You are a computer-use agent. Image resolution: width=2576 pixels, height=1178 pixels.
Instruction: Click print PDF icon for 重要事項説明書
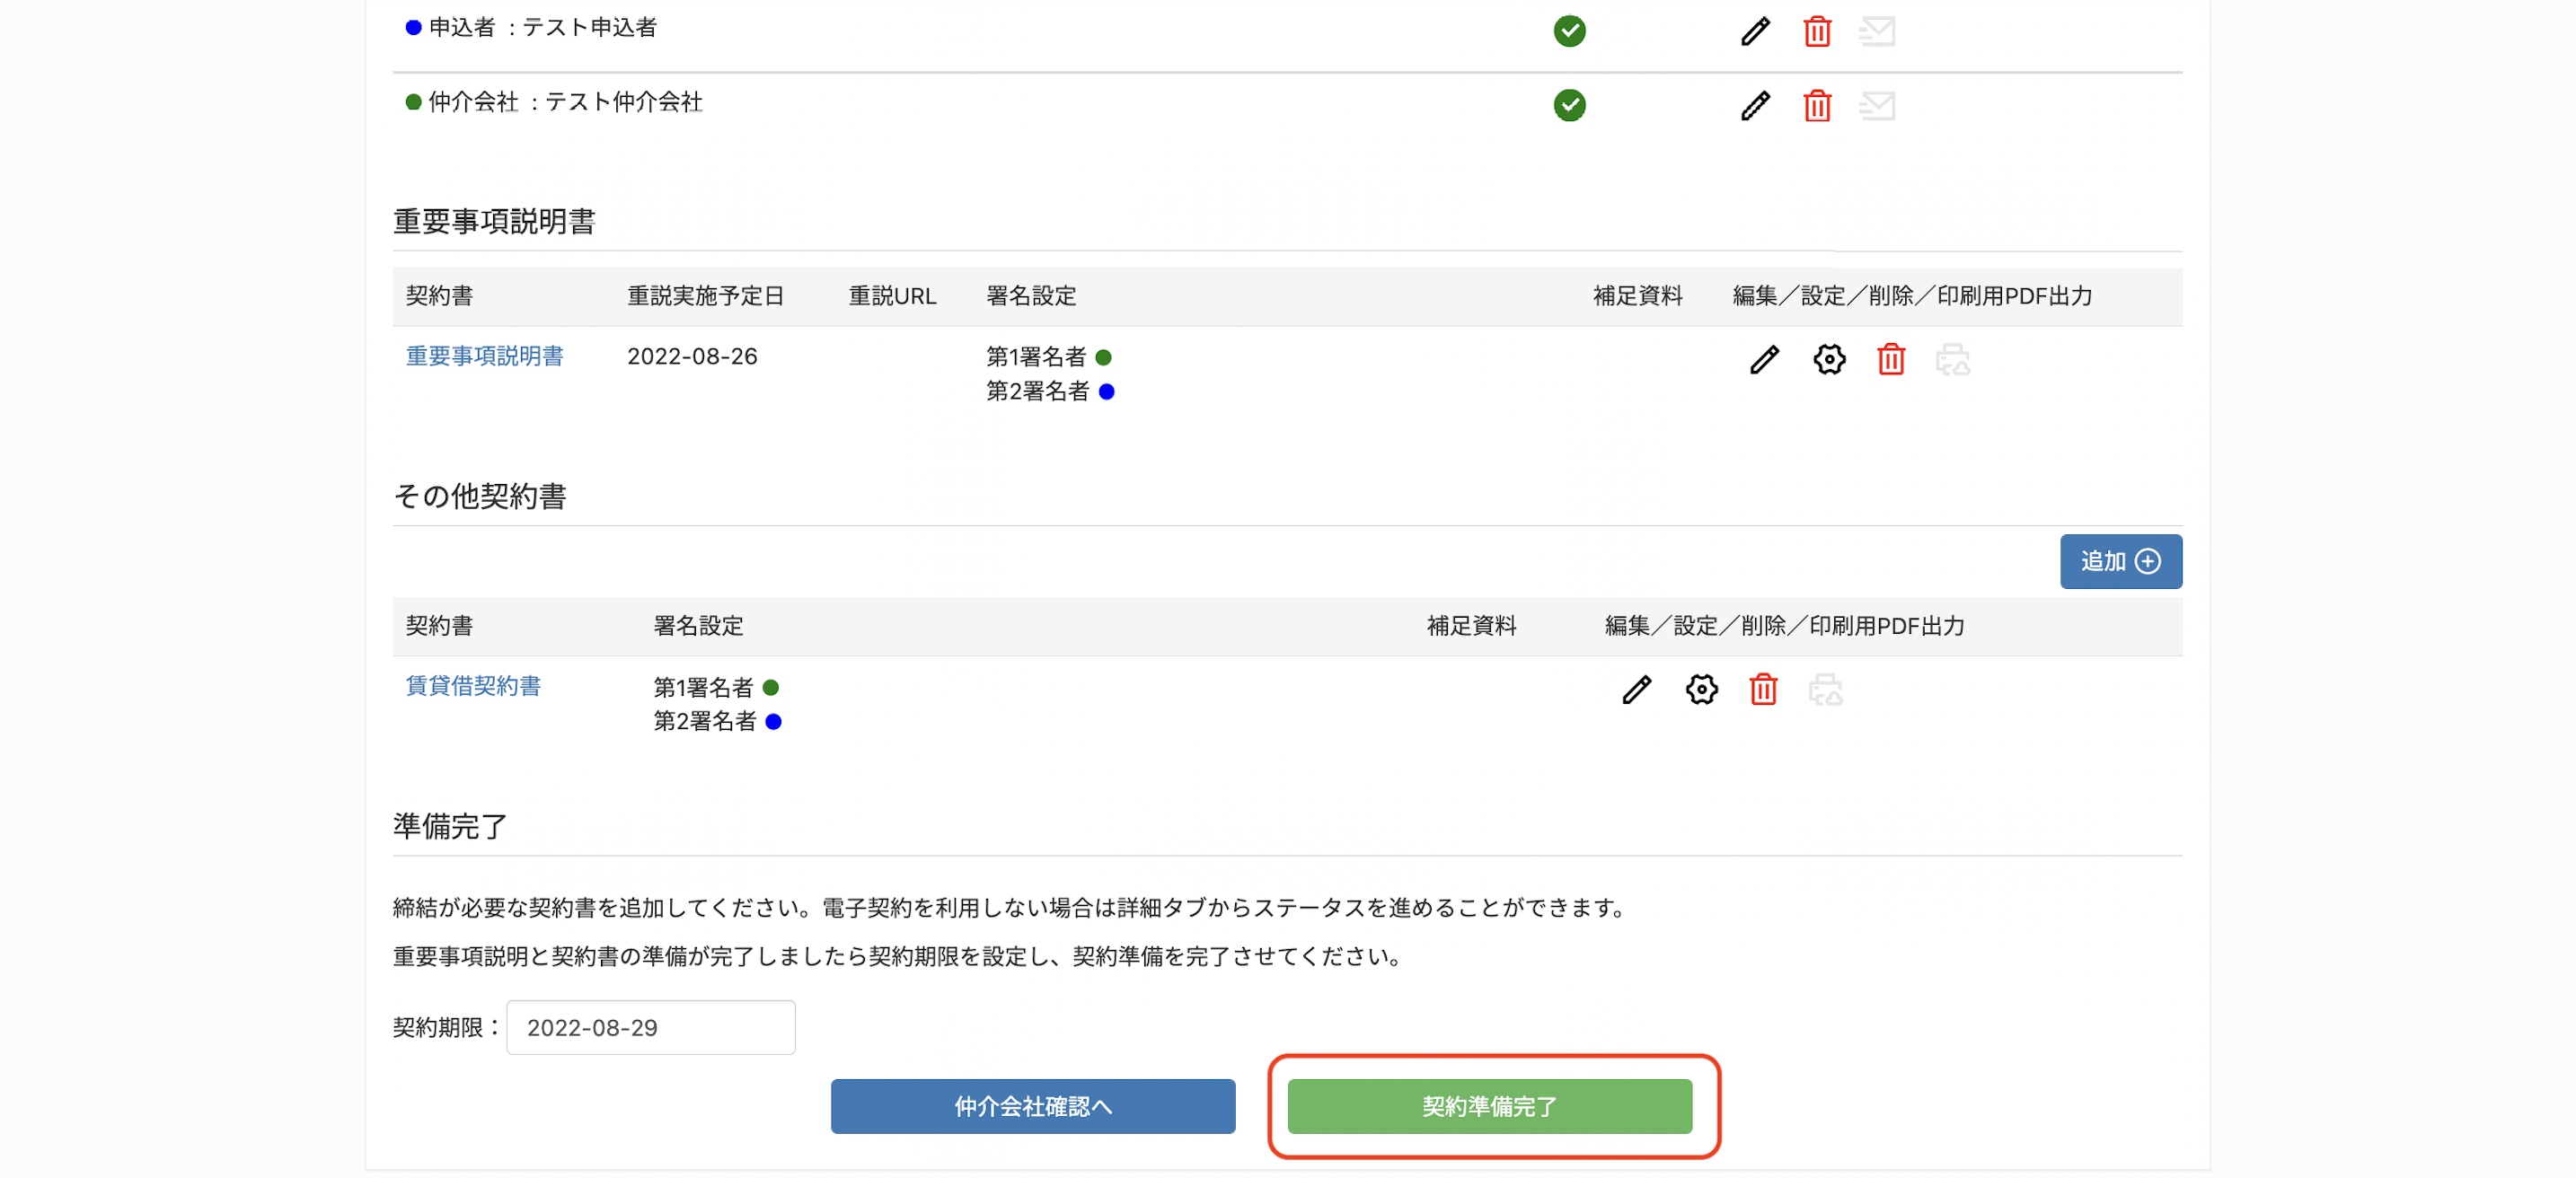tap(1952, 359)
